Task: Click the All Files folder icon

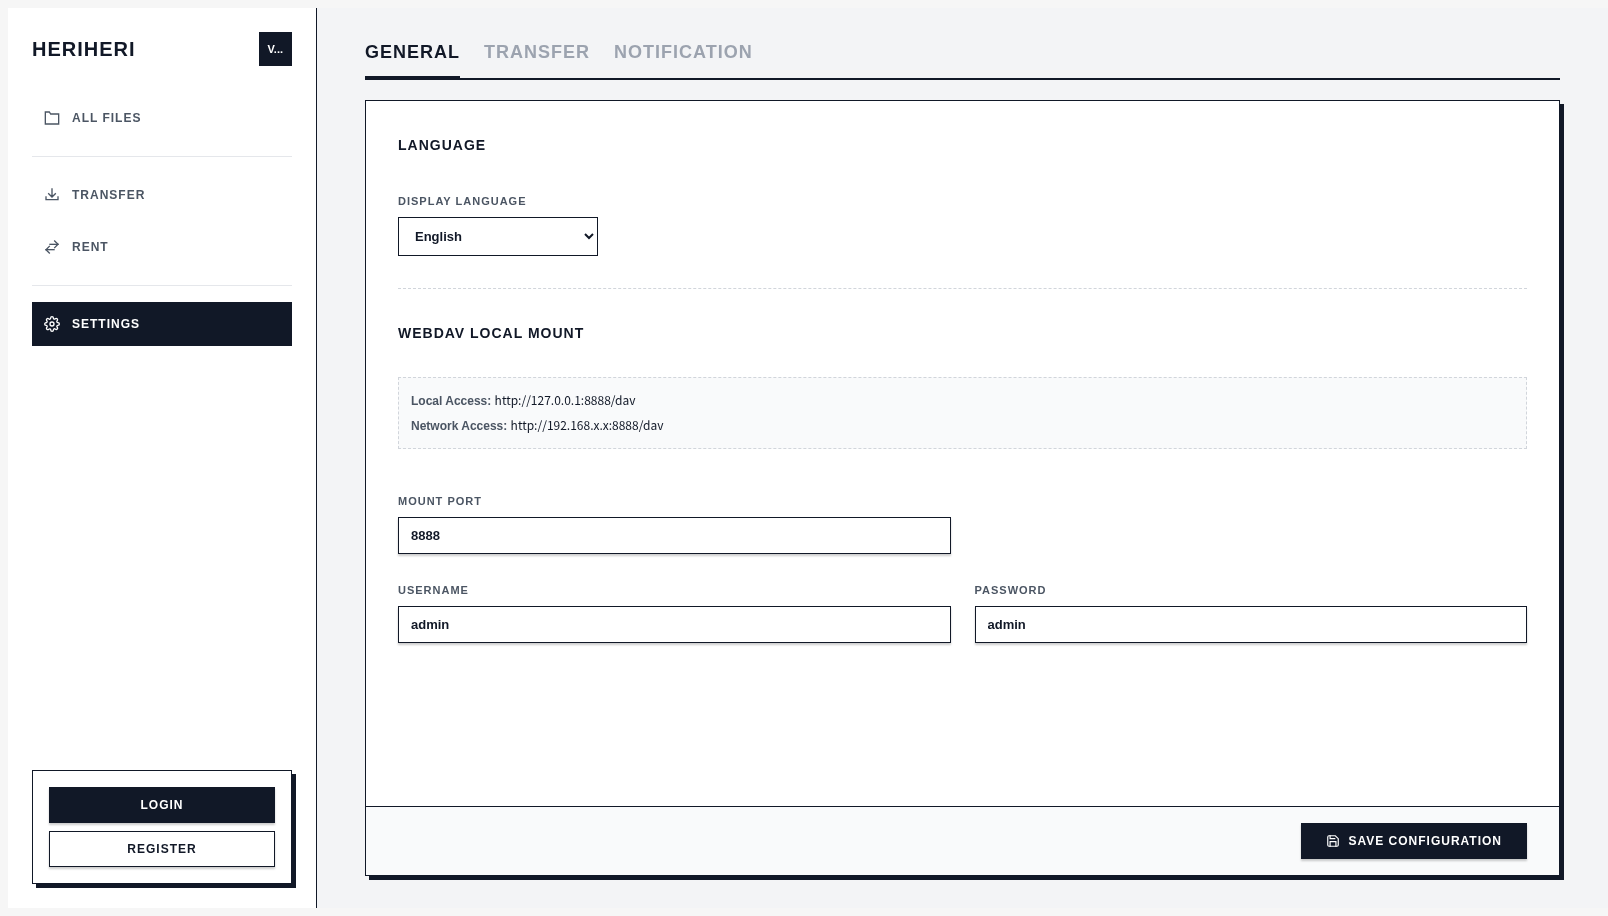Action: [52, 118]
